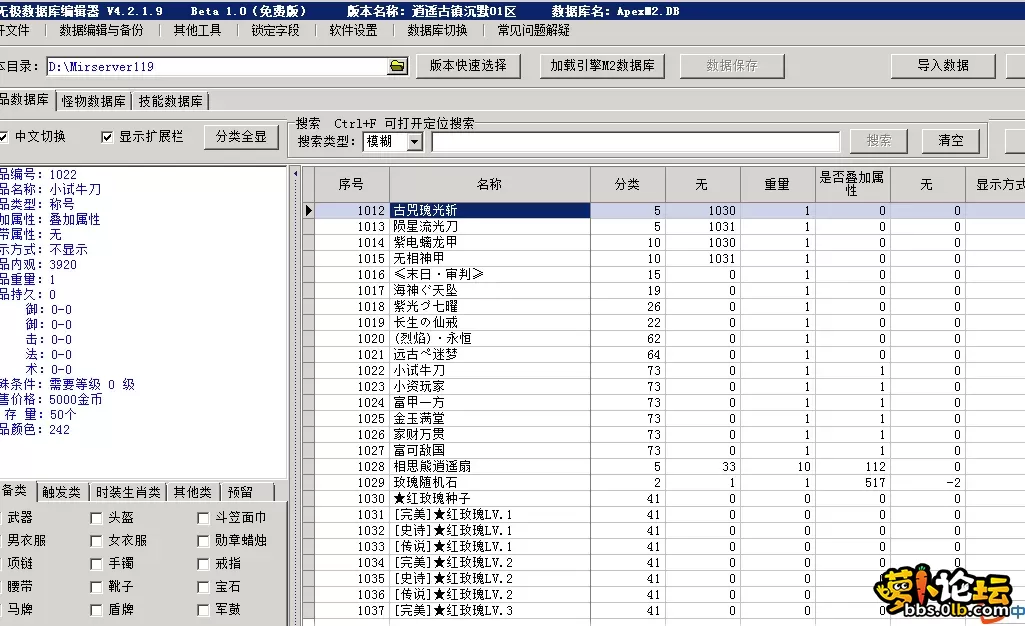The width and height of the screenshot is (1025, 626).
Task: Click the yellow folder icon to browse directory
Action: 395,66
